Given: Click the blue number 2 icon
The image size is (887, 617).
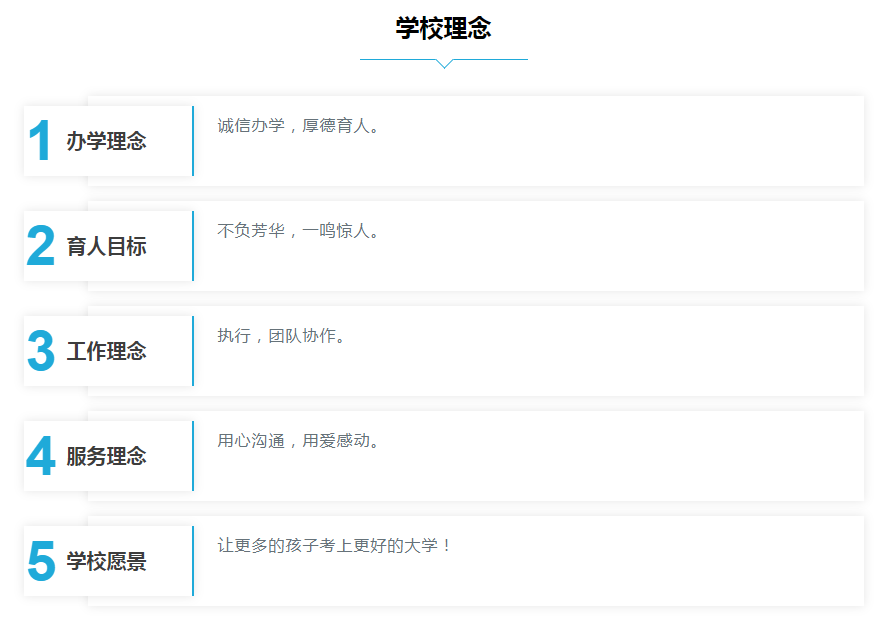Looking at the screenshot, I should coord(41,245).
